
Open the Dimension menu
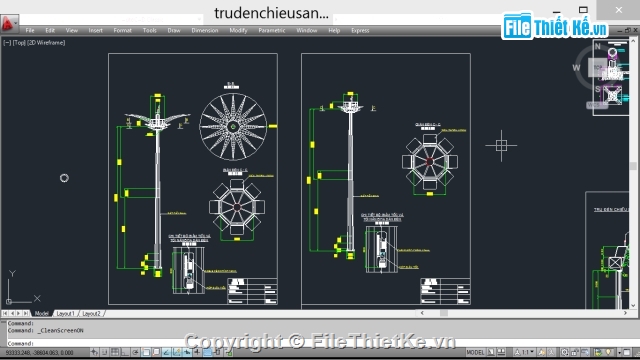[x=205, y=31]
